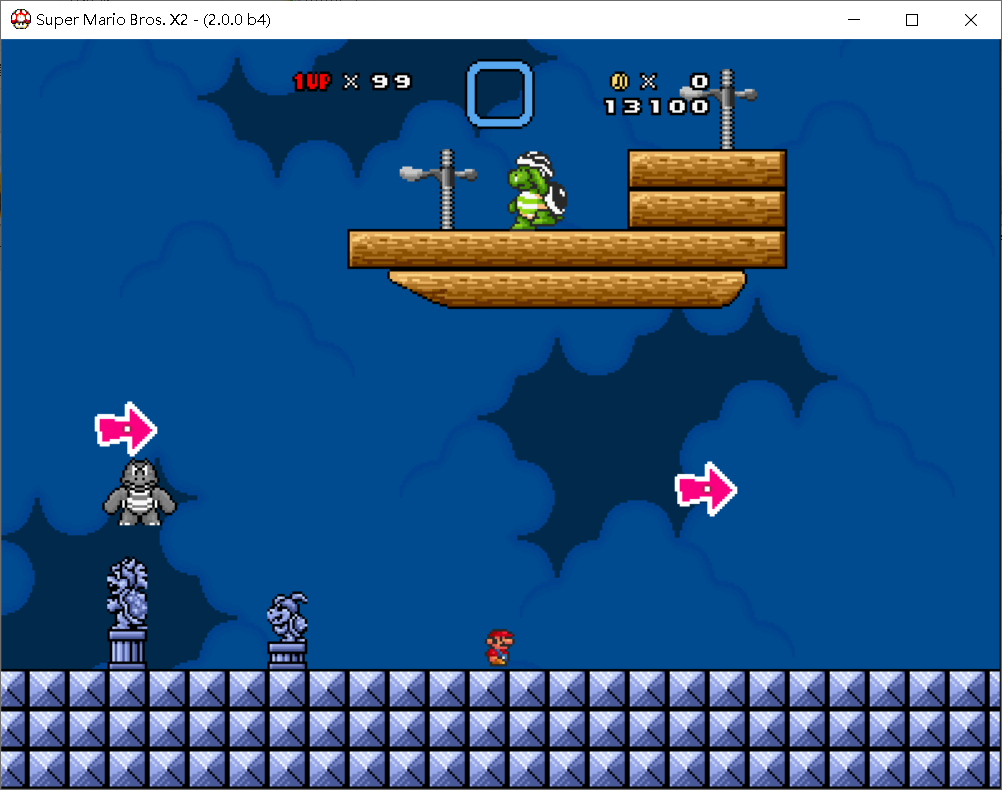Click the airship's curved wooden hull

coord(567,289)
